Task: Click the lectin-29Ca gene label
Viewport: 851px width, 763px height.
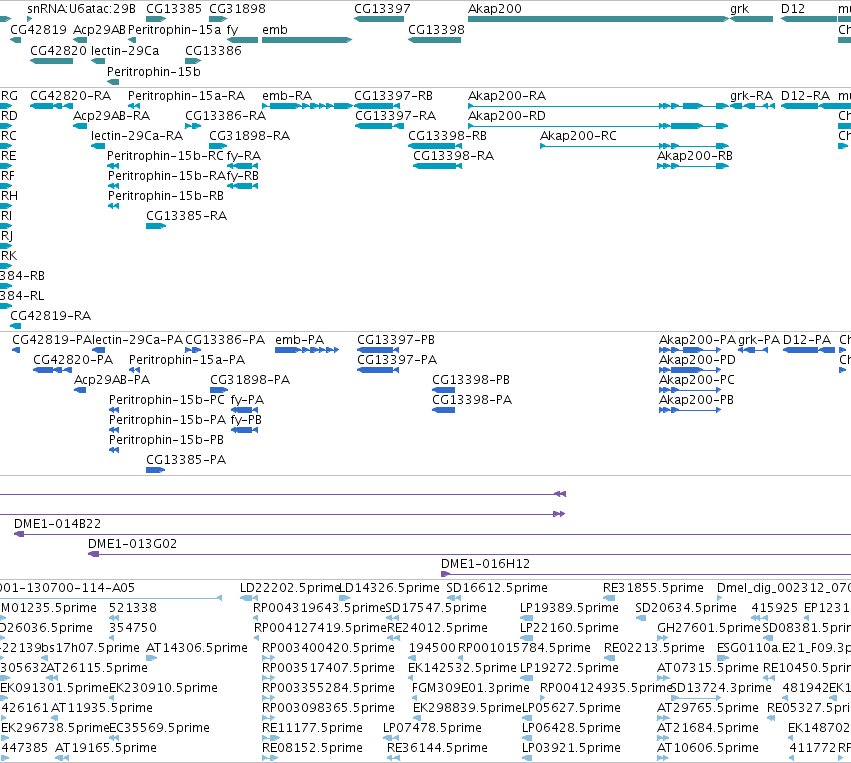Action: coord(125,51)
